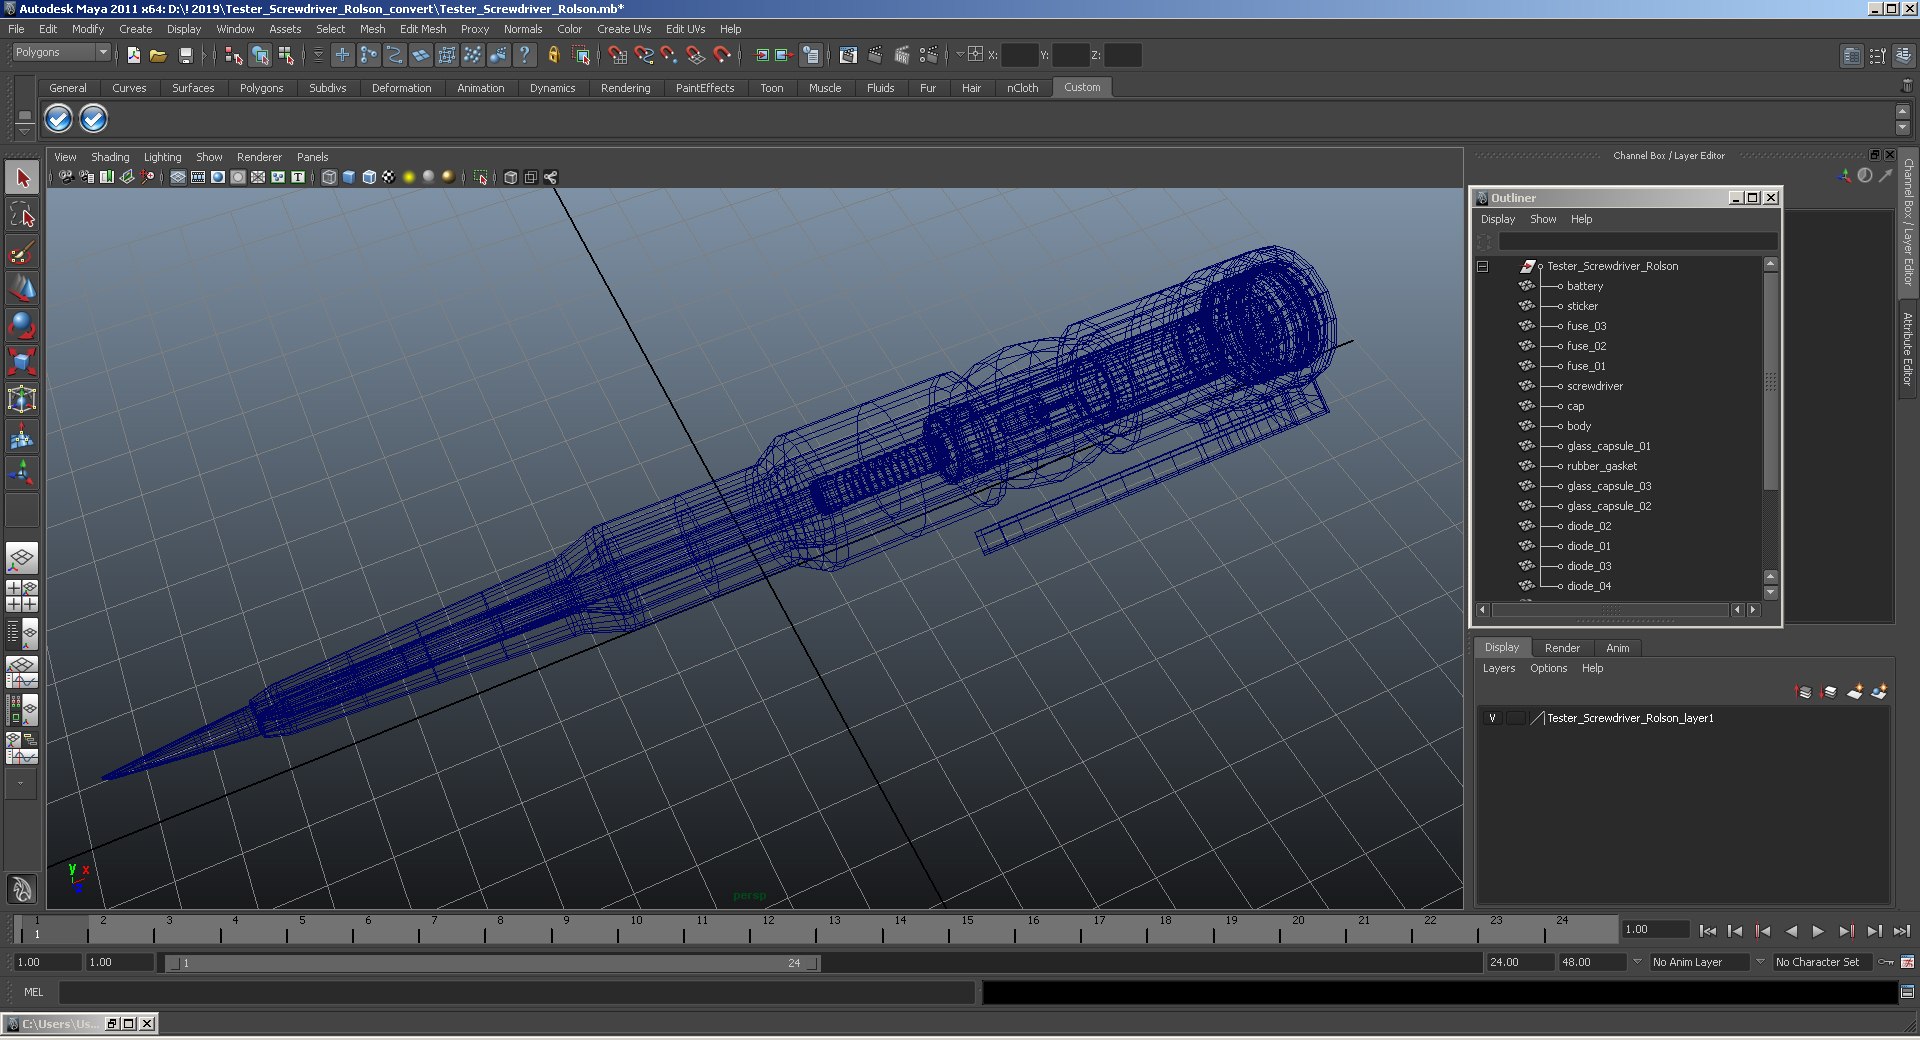The width and height of the screenshot is (1920, 1040).
Task: Click frame 12 on the time slider
Action: point(766,930)
